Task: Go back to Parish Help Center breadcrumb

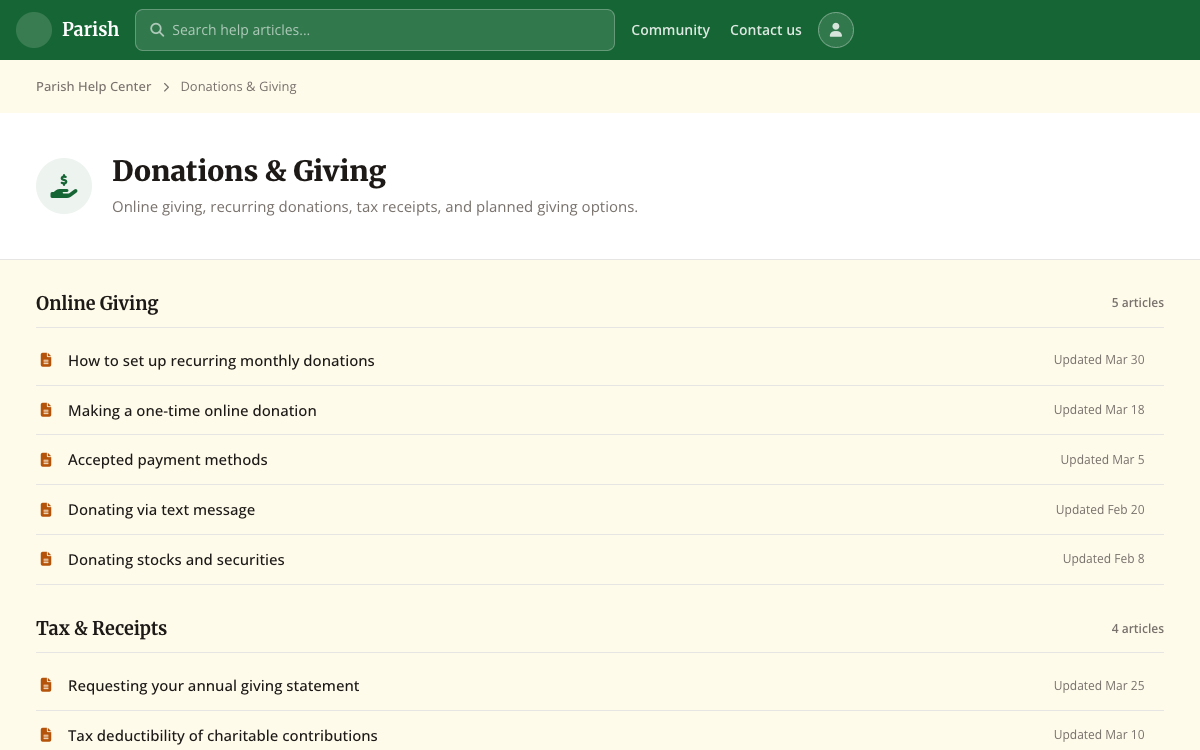Action: click(94, 87)
